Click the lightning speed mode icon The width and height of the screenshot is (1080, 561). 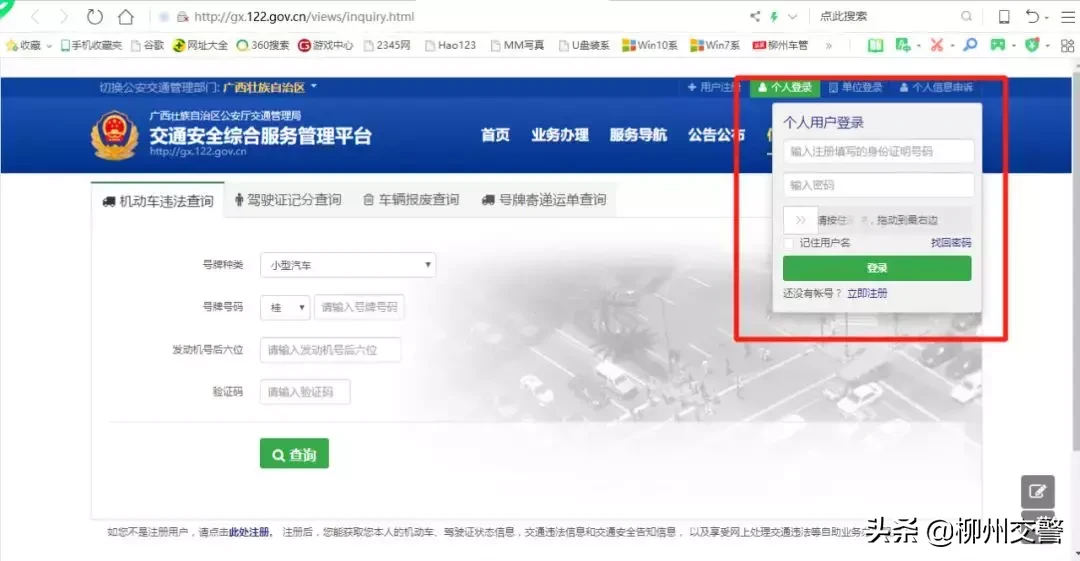774,16
